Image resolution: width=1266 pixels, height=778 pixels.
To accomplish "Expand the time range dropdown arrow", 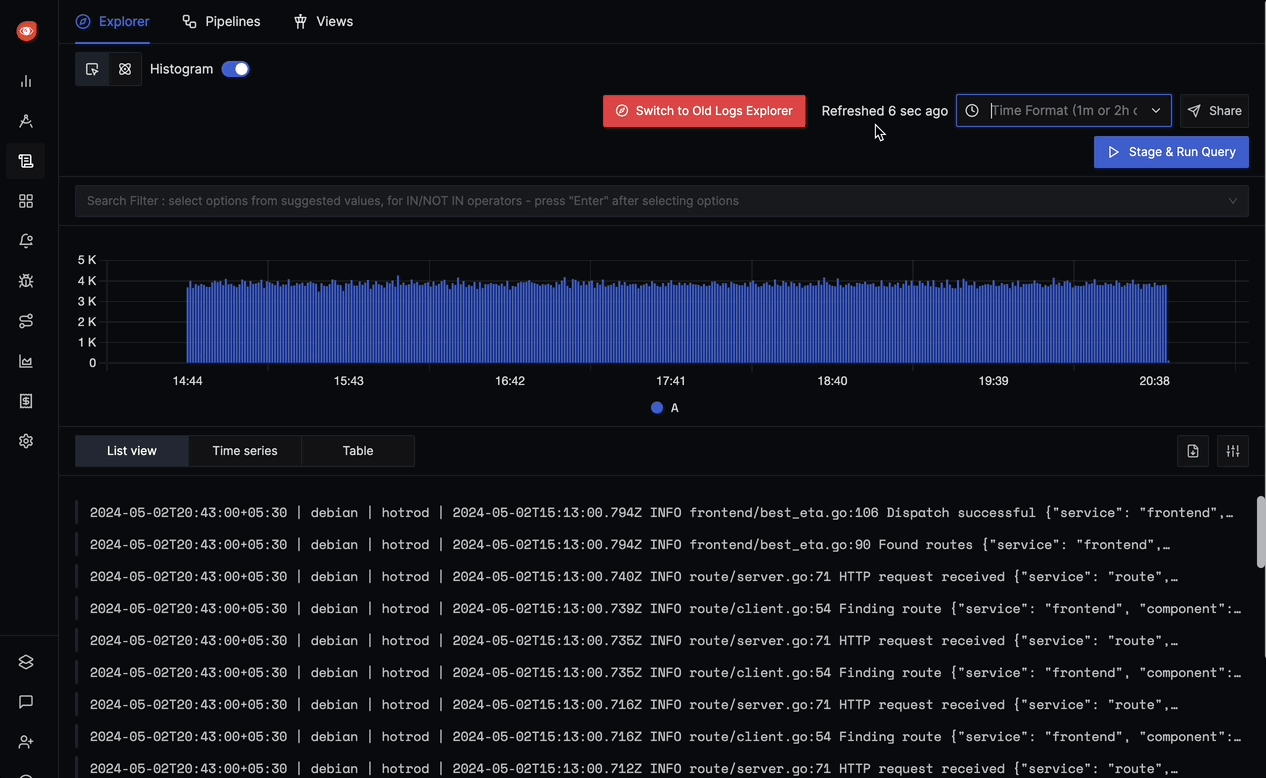I will [x=1156, y=111].
